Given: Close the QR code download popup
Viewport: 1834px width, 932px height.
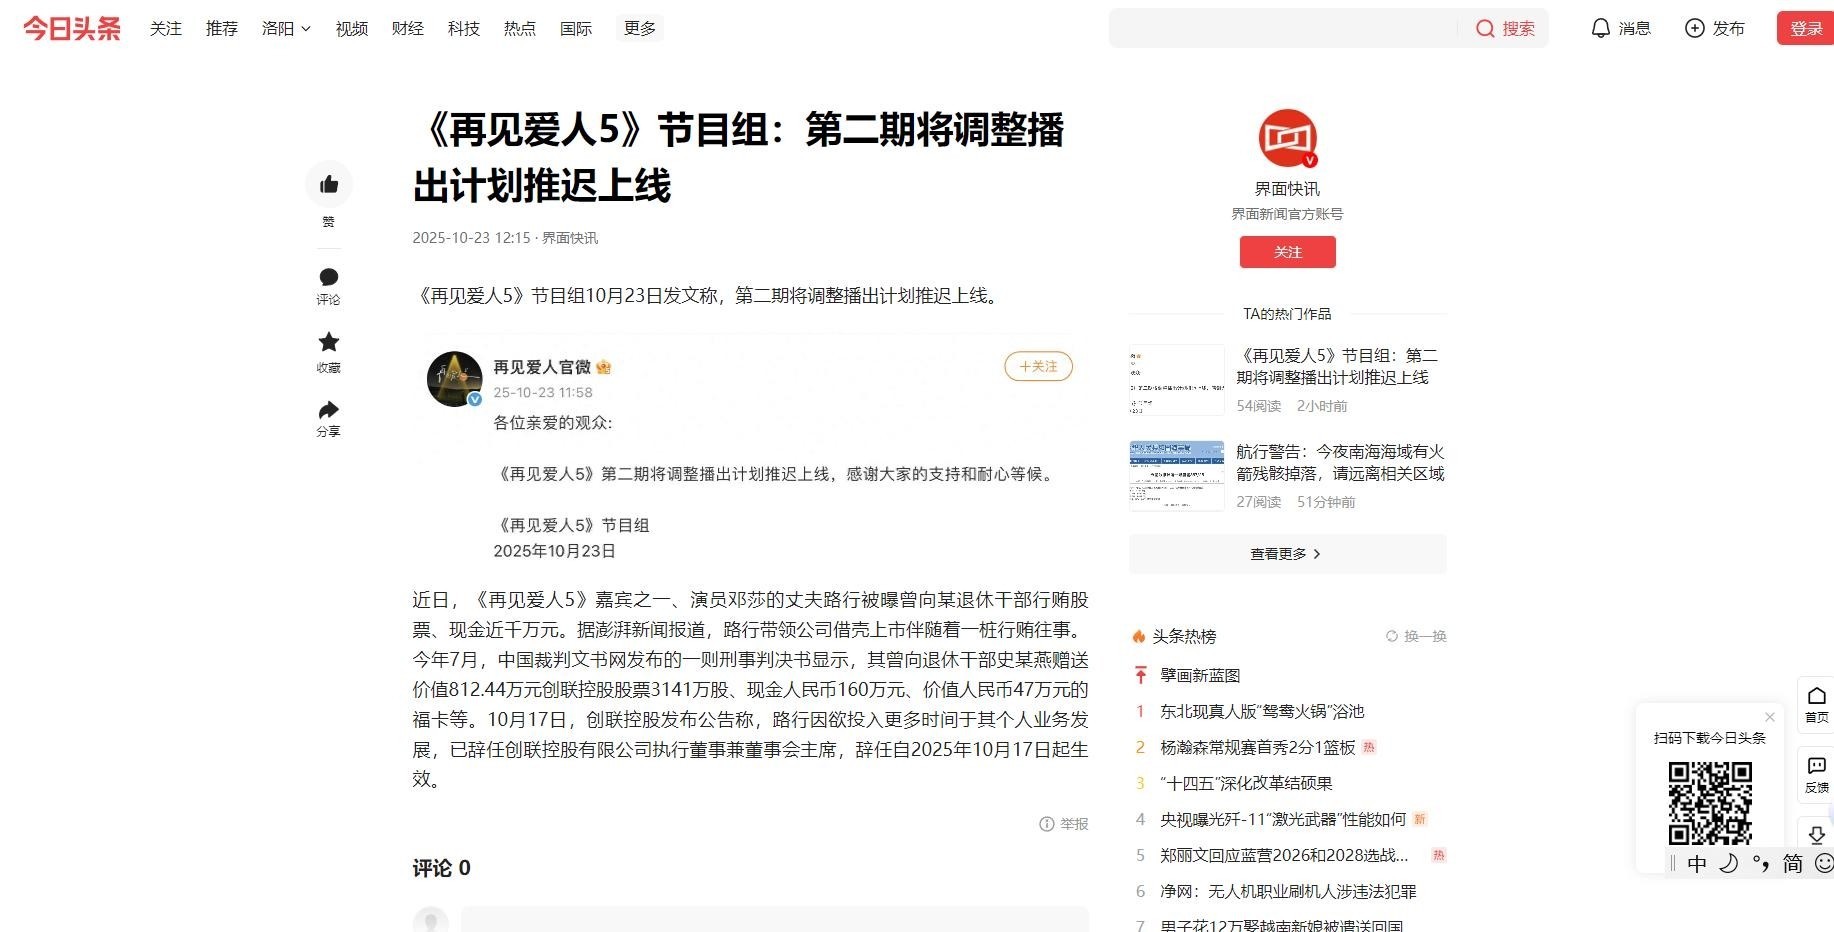Looking at the screenshot, I should pos(1769,717).
